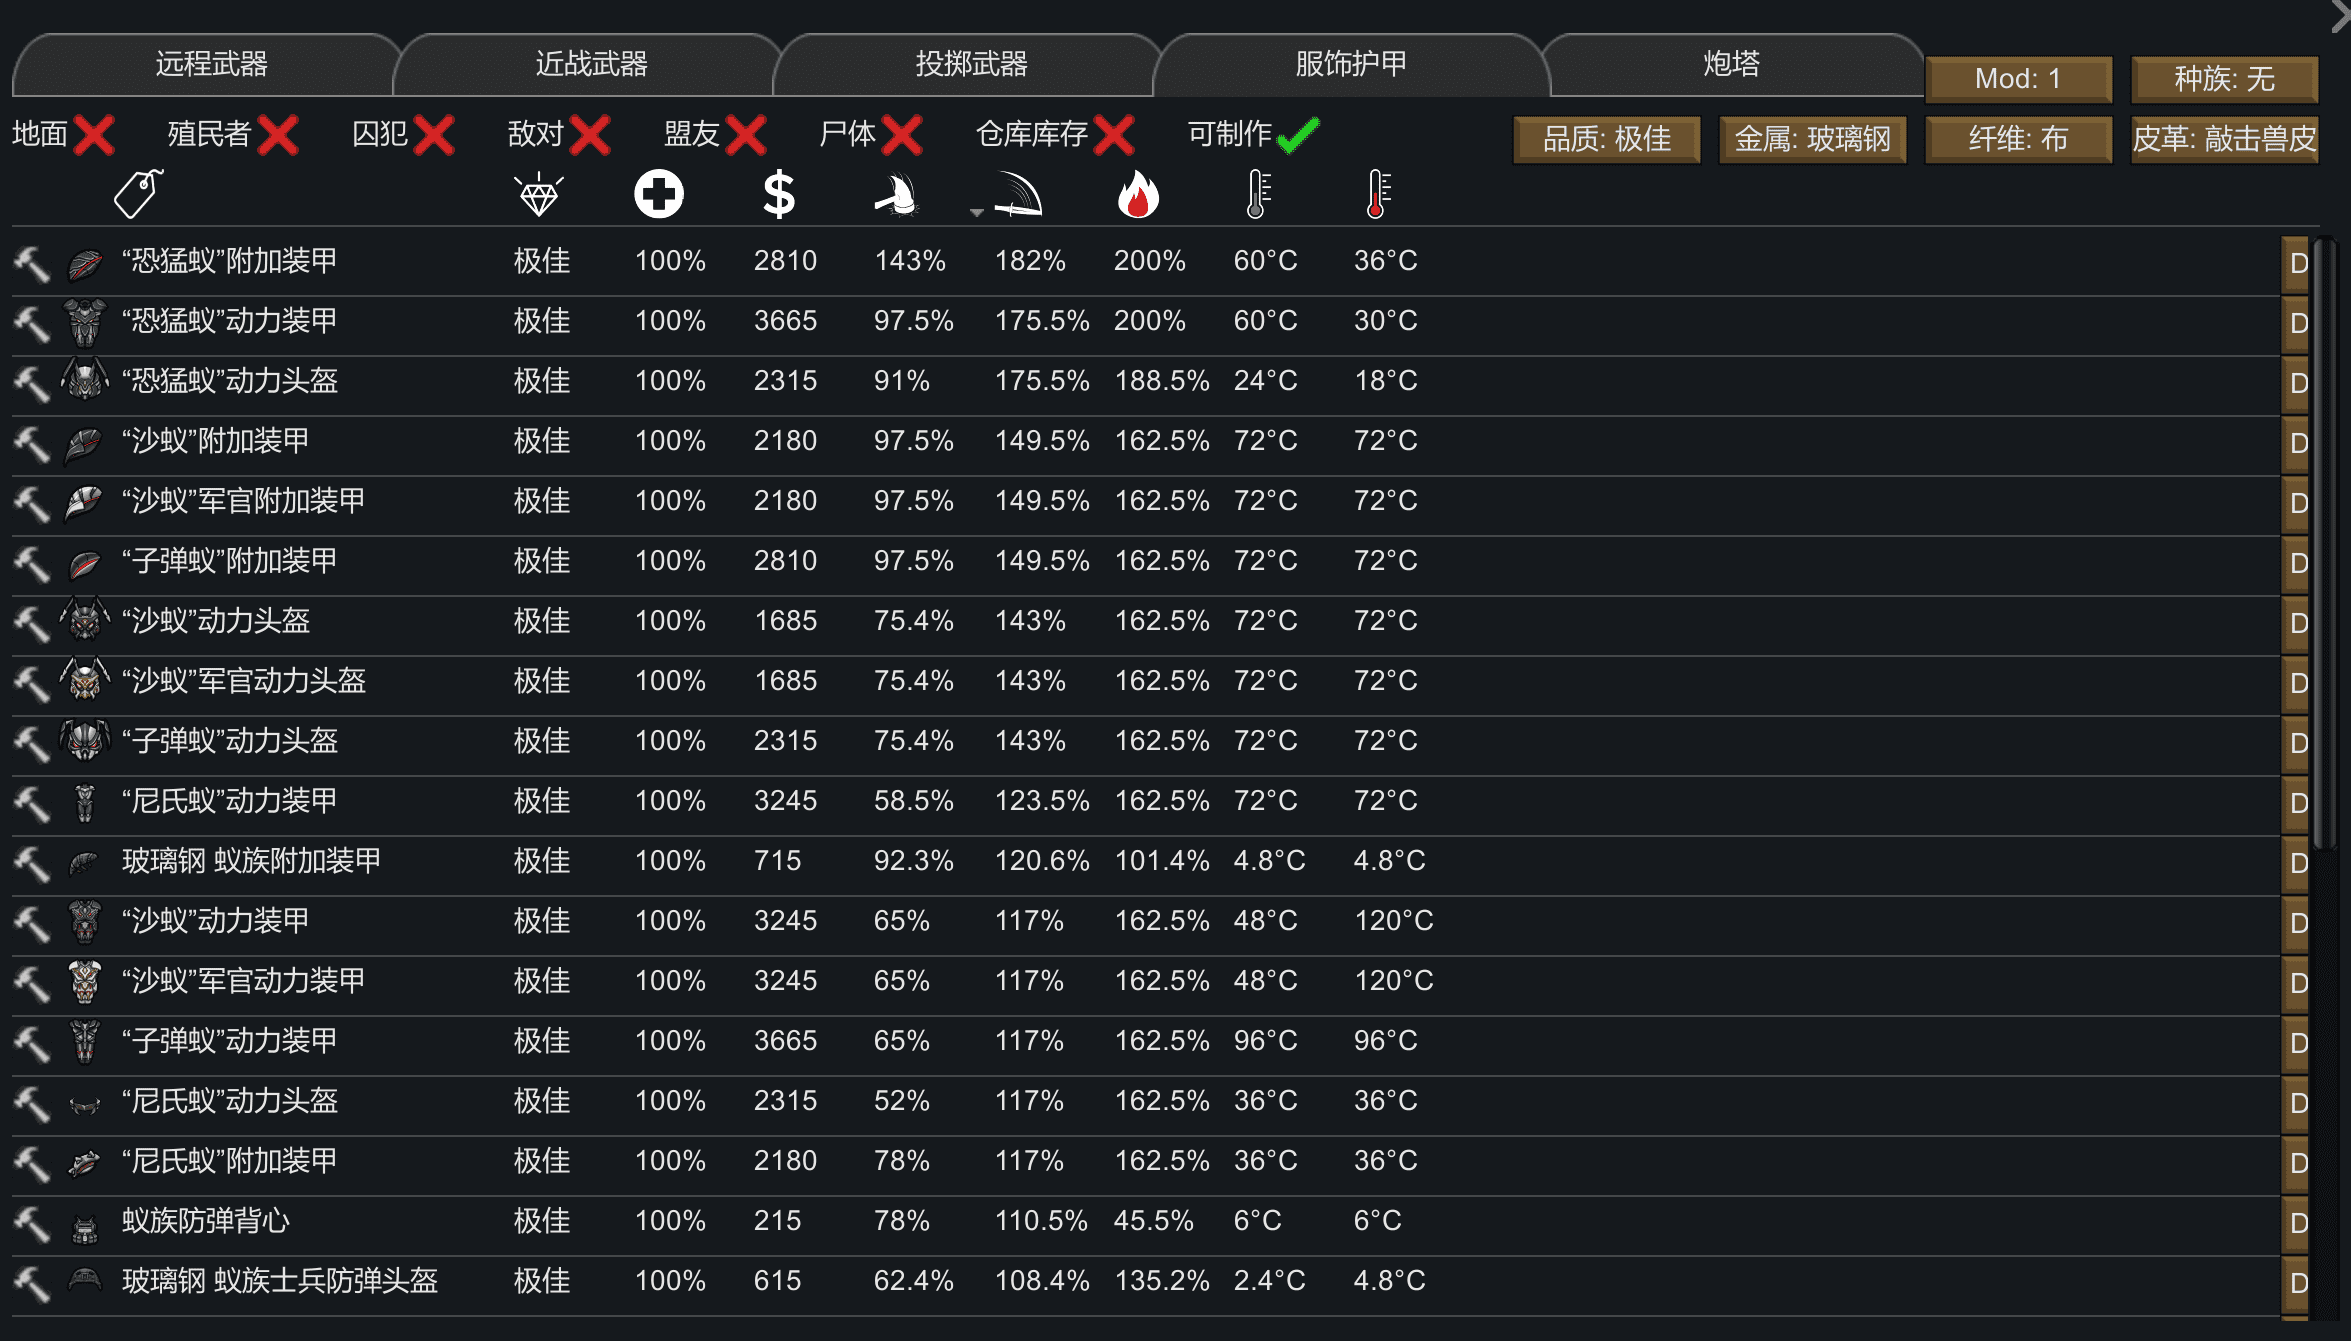Sort by the blunt armor icon
The image size is (2351, 1341).
897,195
